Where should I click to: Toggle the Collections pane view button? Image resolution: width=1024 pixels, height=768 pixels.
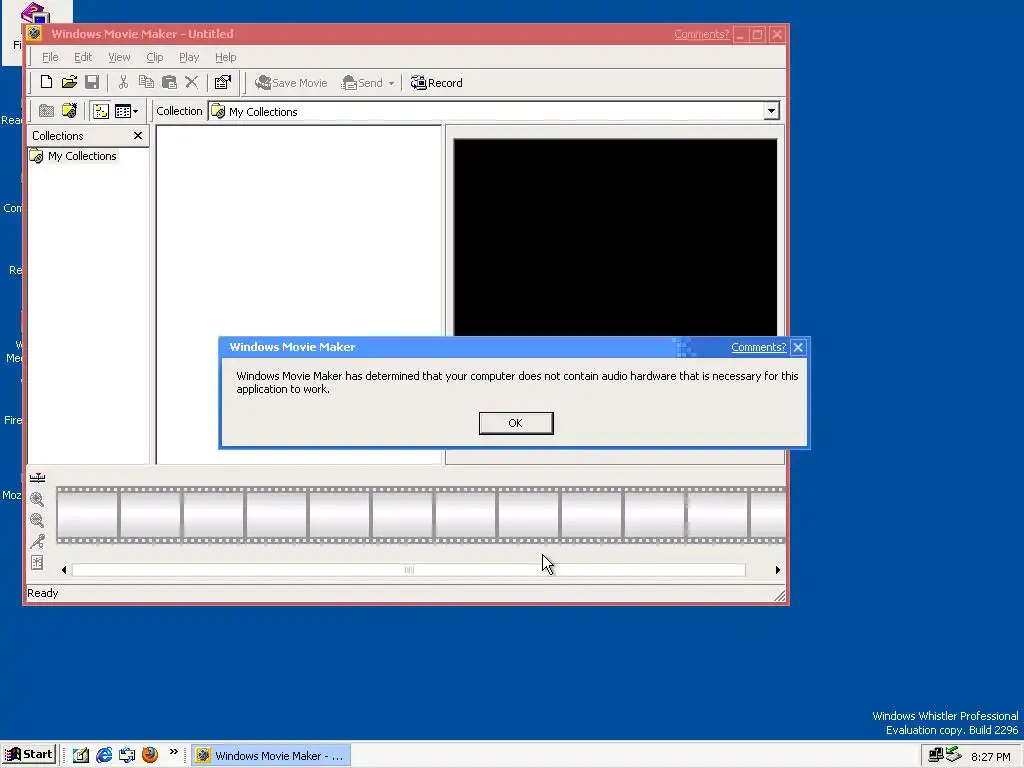point(101,111)
